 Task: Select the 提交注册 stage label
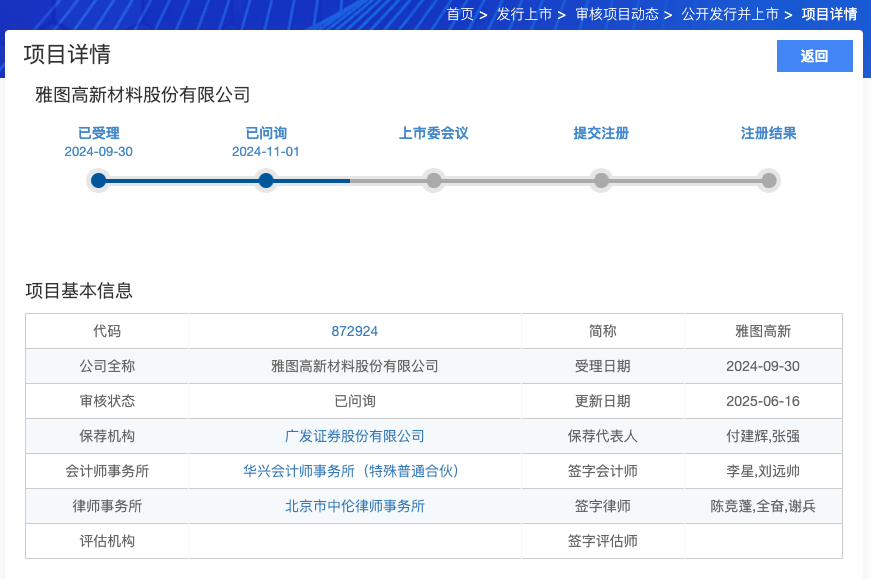(601, 133)
